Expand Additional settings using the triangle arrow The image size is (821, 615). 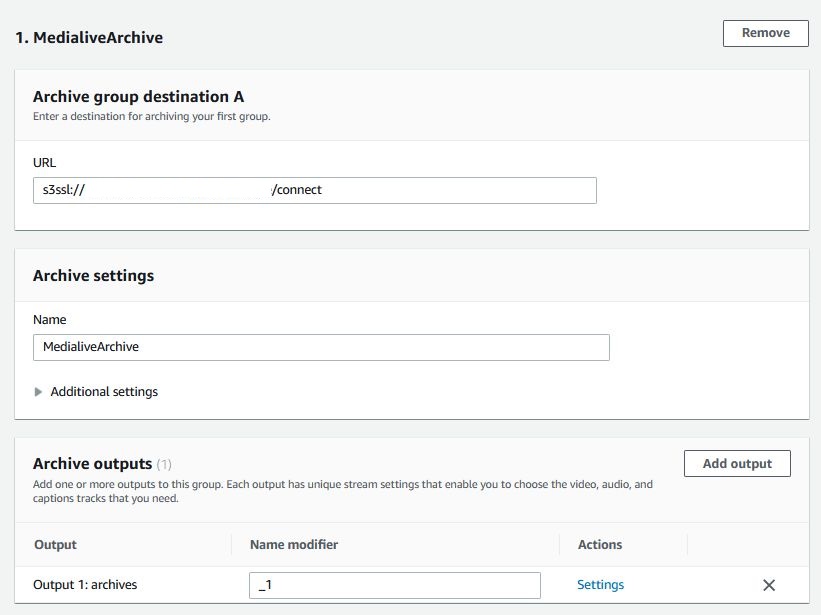[x=39, y=392]
